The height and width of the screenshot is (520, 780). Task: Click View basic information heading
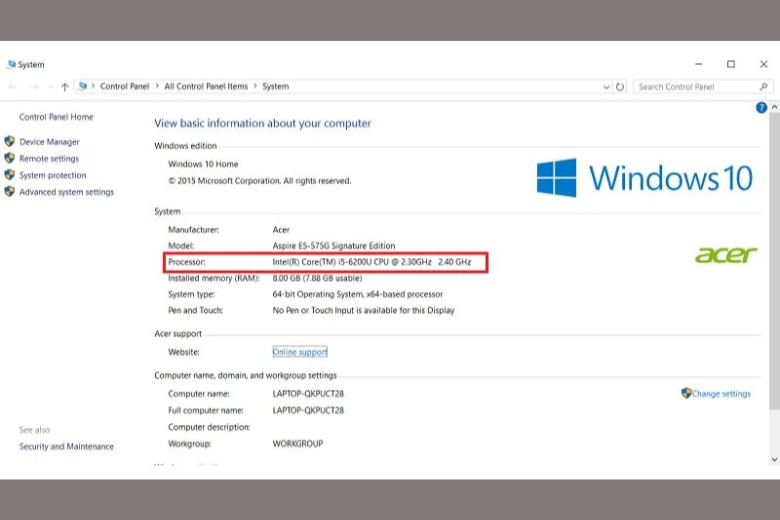click(x=263, y=123)
